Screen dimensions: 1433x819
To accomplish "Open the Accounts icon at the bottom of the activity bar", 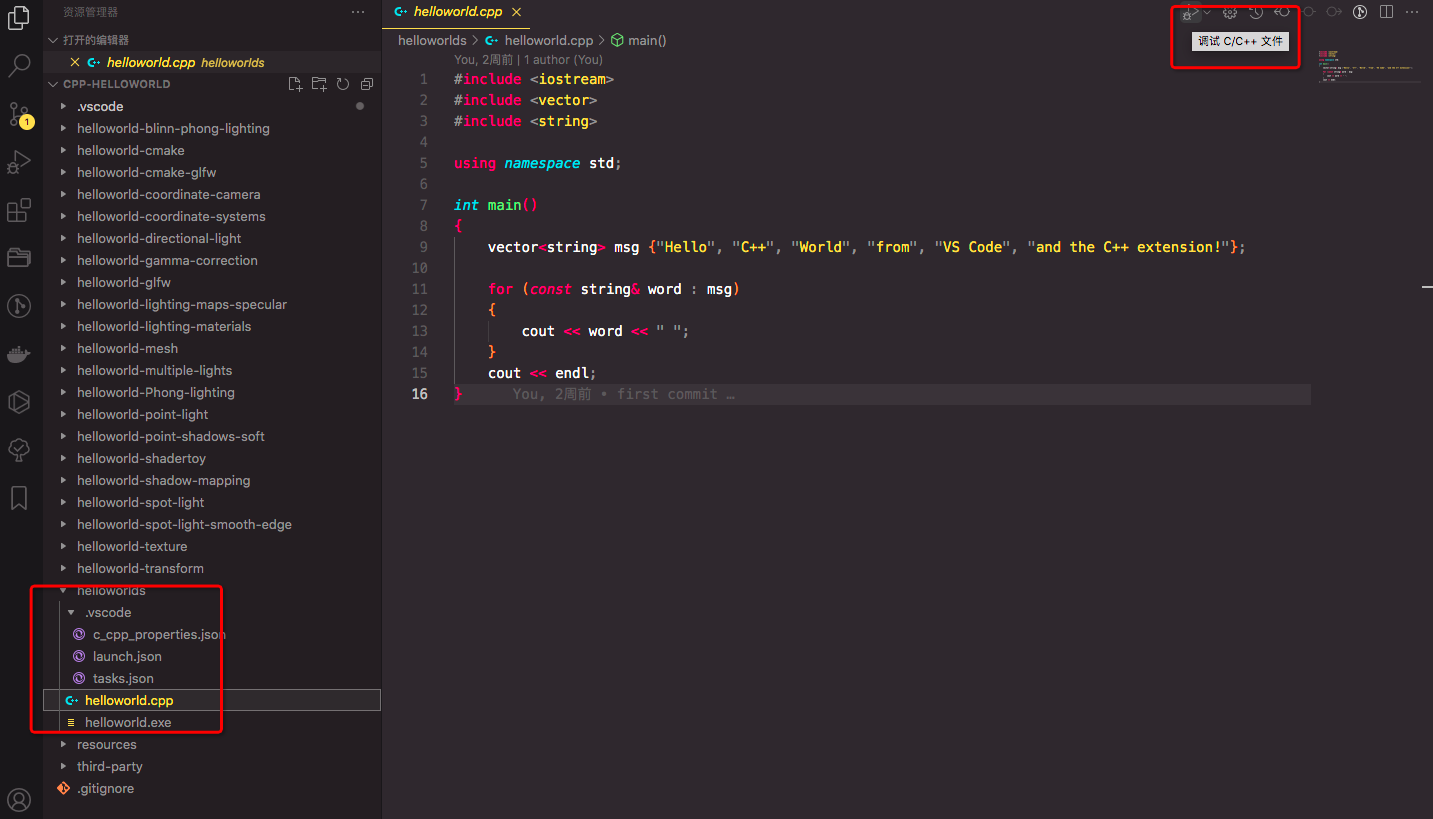I will pos(19,799).
